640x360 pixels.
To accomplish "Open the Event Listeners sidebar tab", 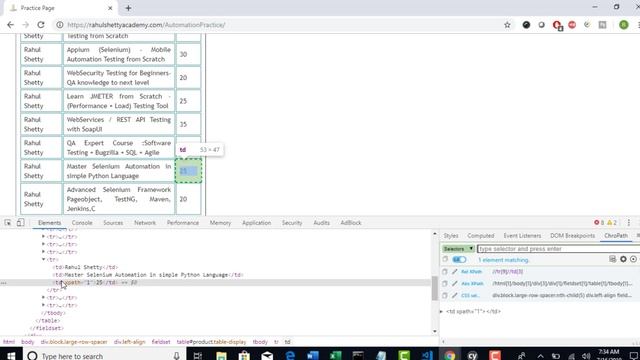I will (x=522, y=236).
